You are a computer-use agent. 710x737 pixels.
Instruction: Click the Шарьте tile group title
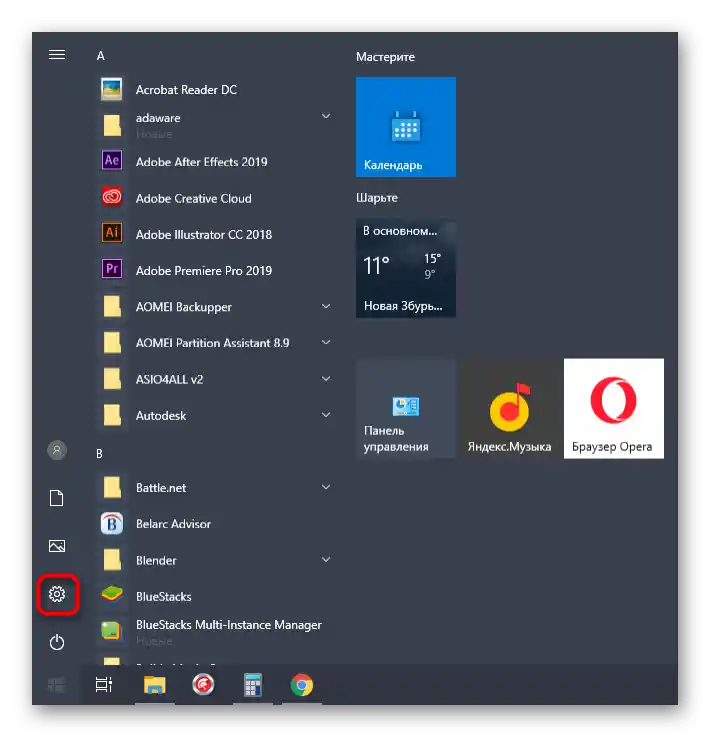pos(377,198)
